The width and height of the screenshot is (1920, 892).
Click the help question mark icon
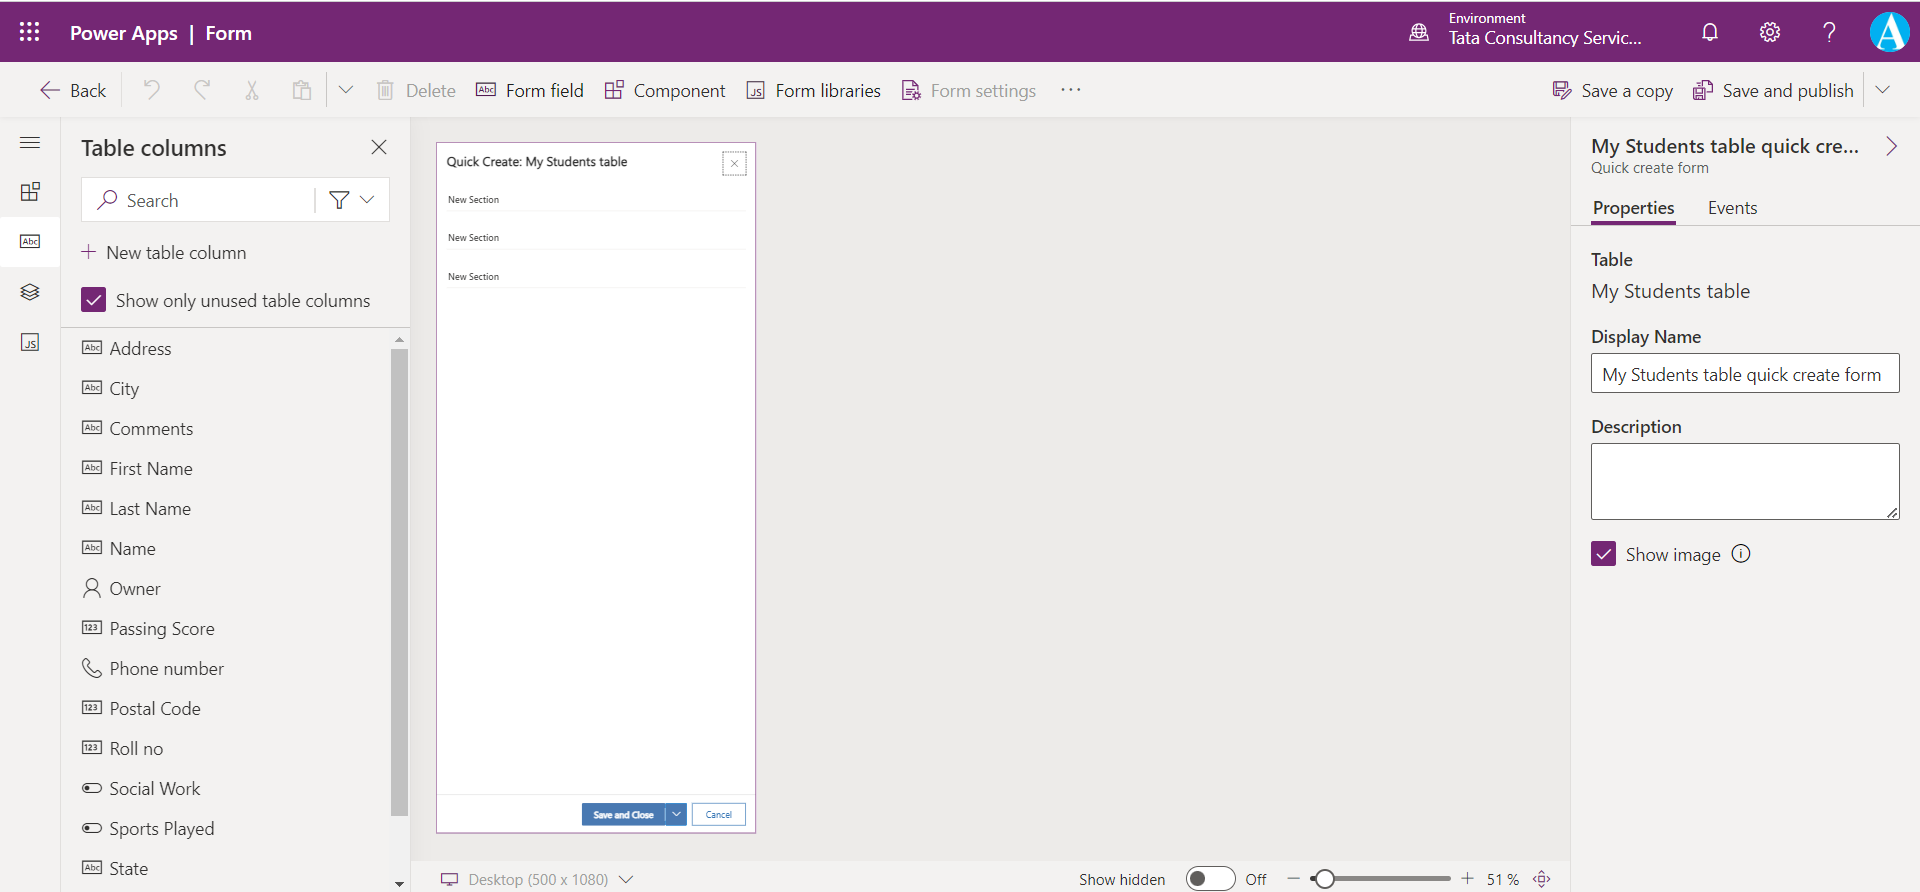pyautogui.click(x=1829, y=32)
